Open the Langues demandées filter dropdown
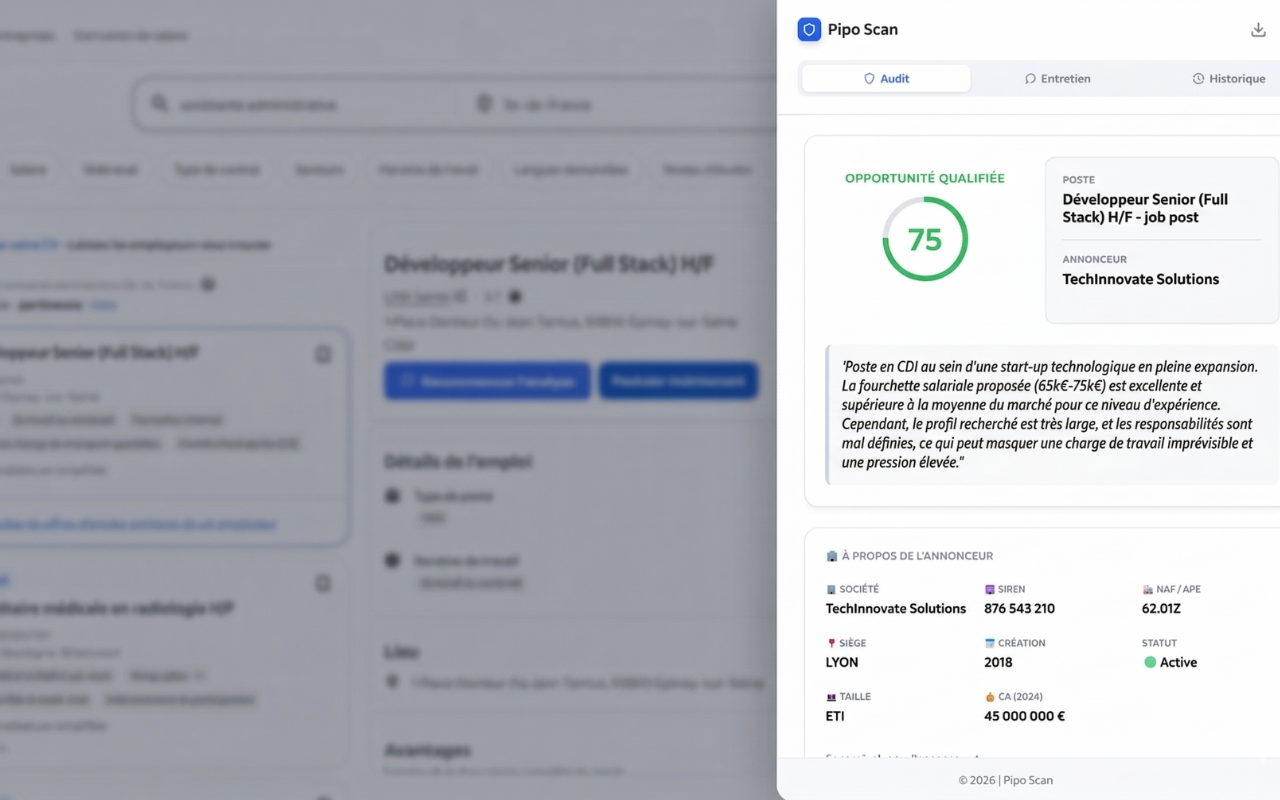 click(571, 170)
